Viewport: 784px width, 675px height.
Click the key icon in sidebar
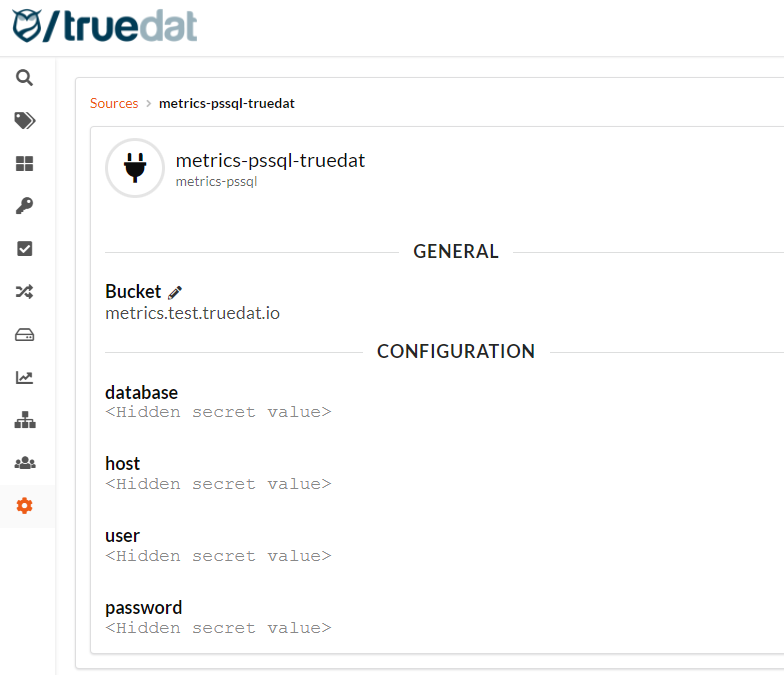[25, 206]
